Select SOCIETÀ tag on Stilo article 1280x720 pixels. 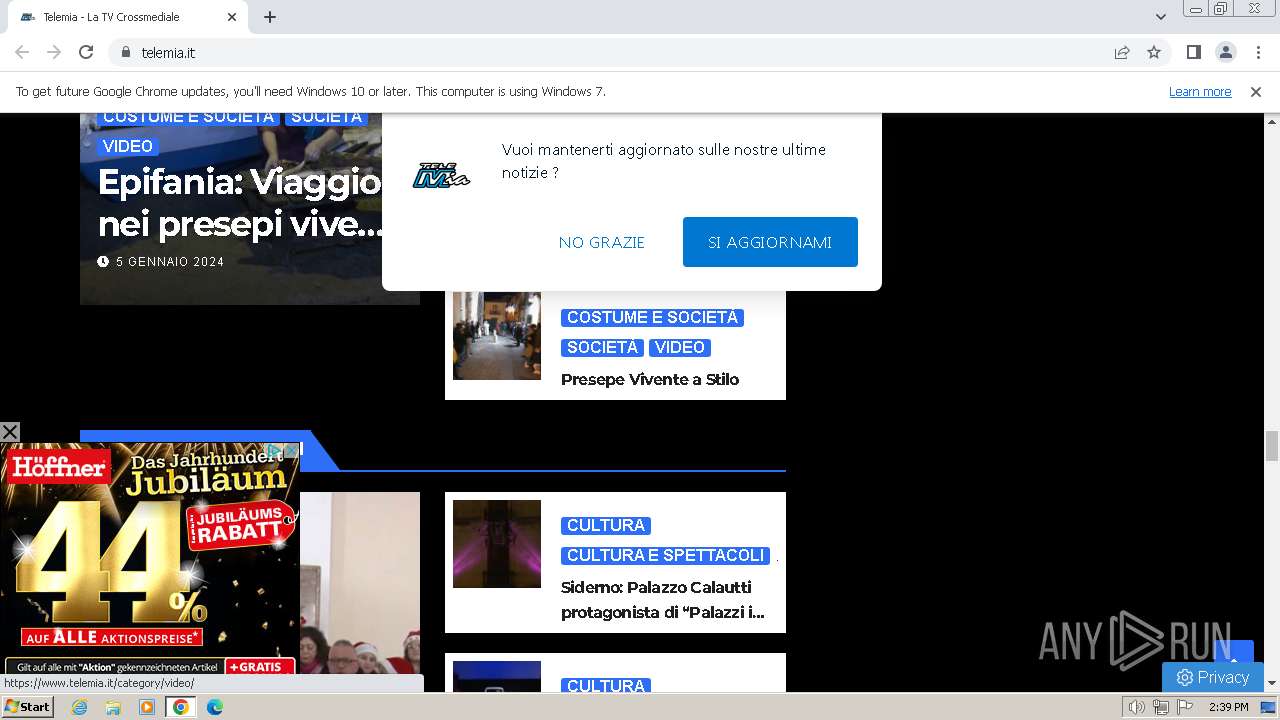click(602, 347)
